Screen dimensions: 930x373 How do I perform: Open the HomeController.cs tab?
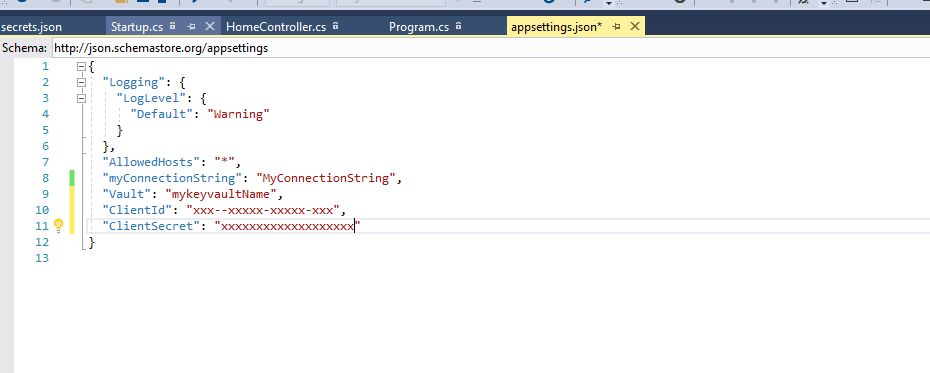(x=276, y=27)
